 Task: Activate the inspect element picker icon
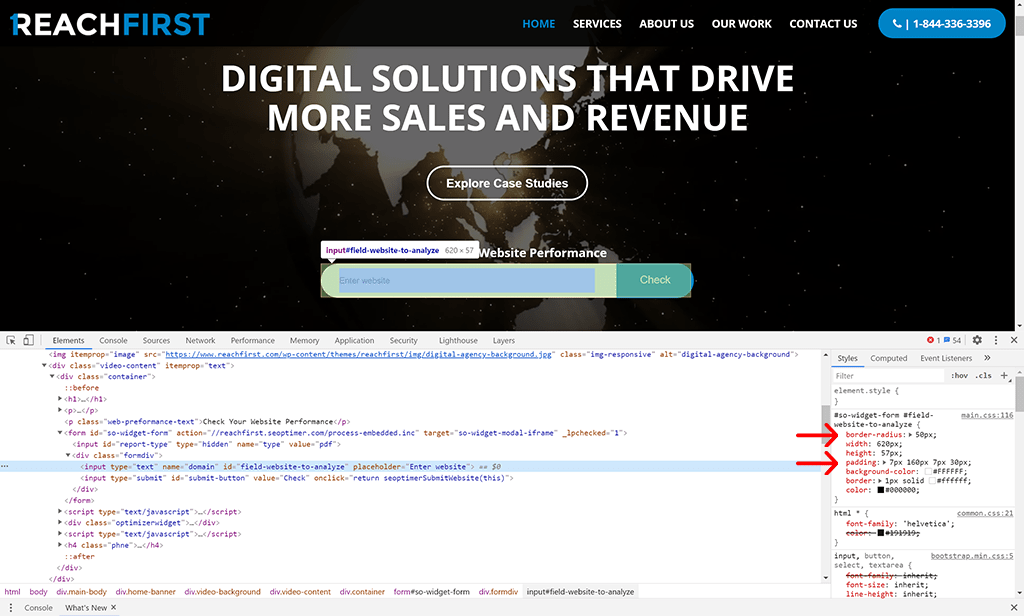click(x=10, y=341)
